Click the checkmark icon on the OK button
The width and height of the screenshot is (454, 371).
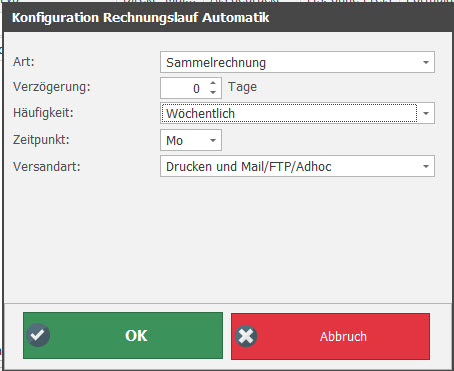tap(38, 335)
